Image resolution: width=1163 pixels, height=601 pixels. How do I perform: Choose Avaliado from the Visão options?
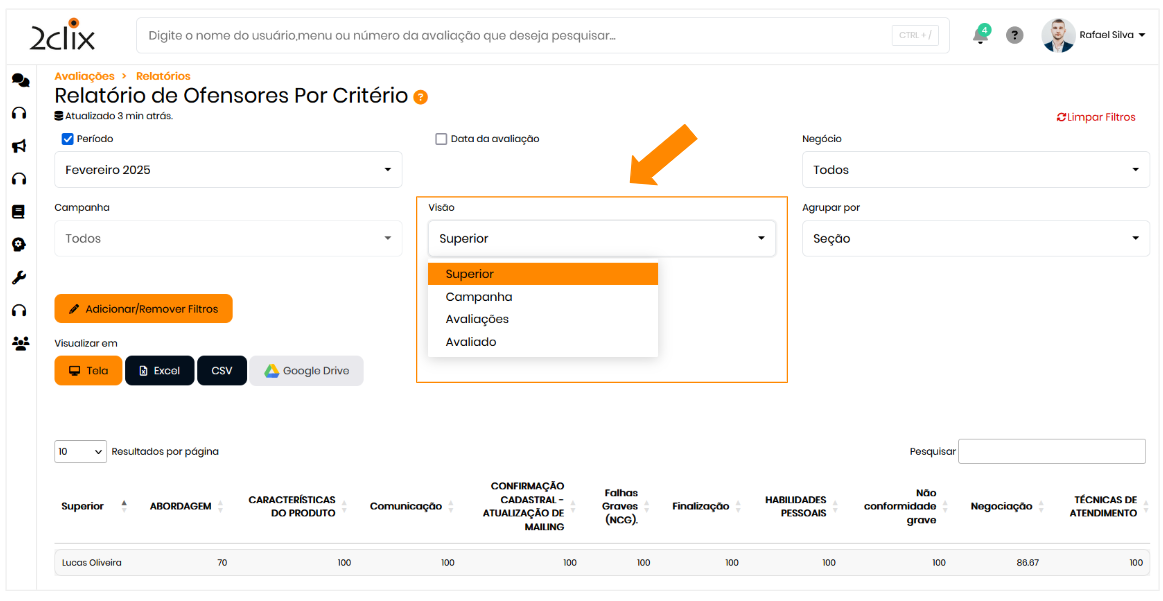(x=471, y=342)
